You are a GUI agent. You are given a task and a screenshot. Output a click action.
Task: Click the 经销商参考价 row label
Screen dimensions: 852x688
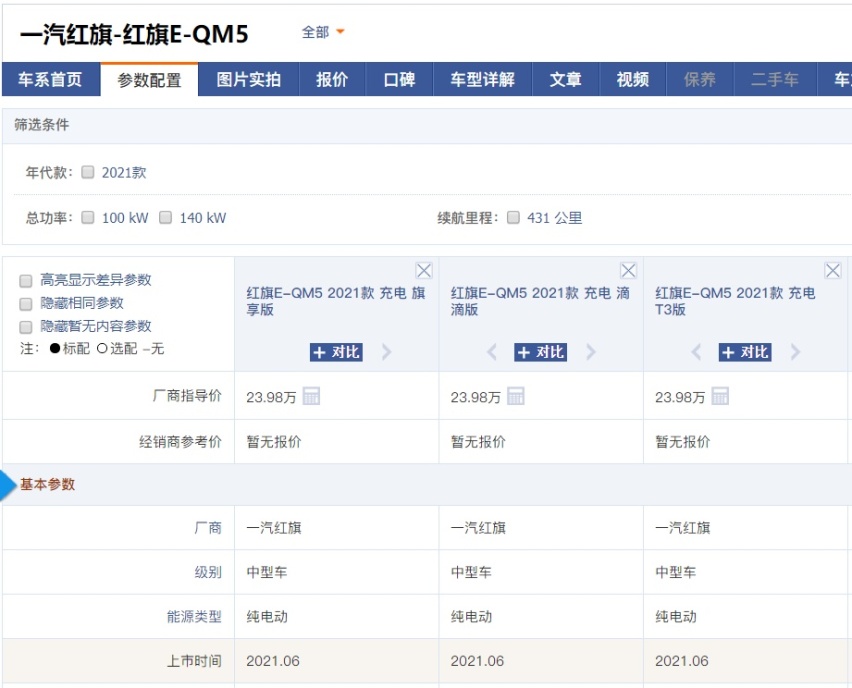180,442
